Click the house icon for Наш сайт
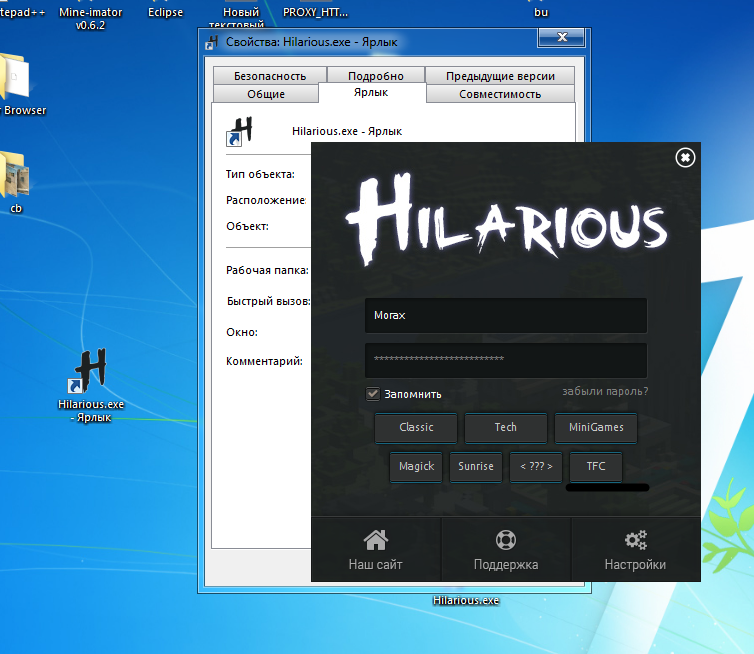754x654 pixels. (375, 541)
